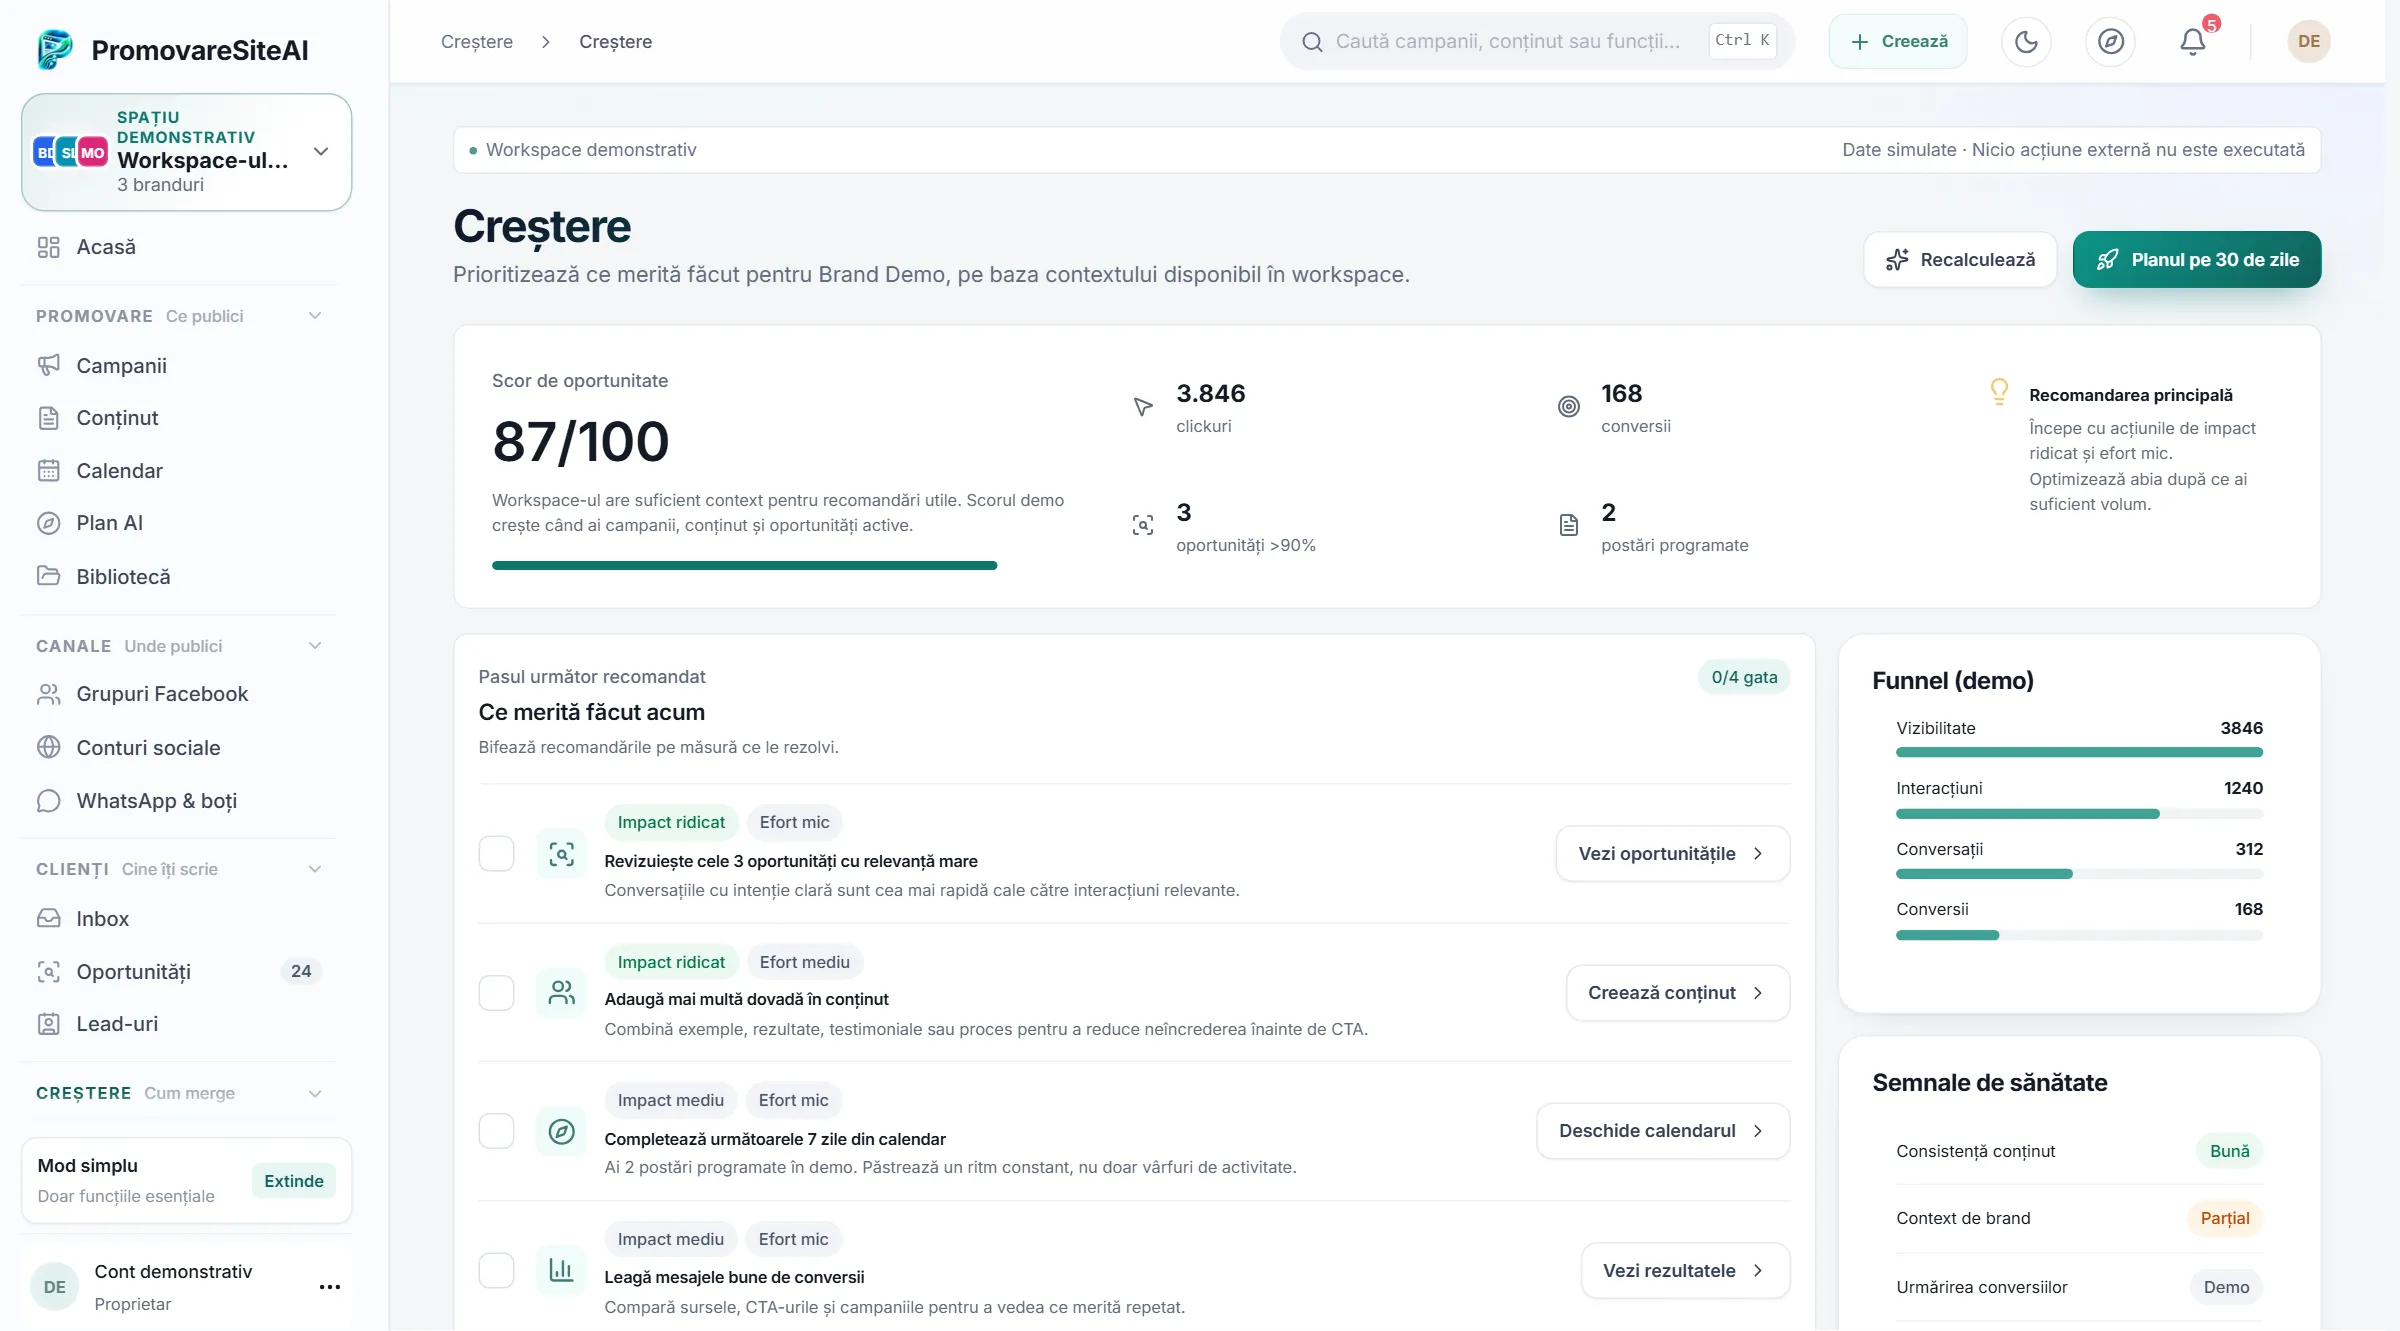2400x1331 pixels.
Task: Open the DE user avatar menu
Action: [x=2308, y=41]
